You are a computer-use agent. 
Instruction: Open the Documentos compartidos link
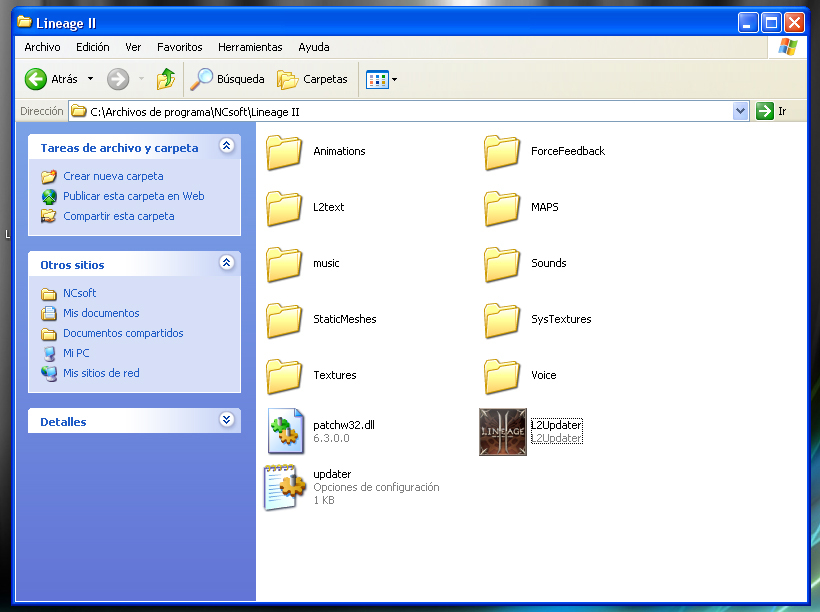click(123, 333)
